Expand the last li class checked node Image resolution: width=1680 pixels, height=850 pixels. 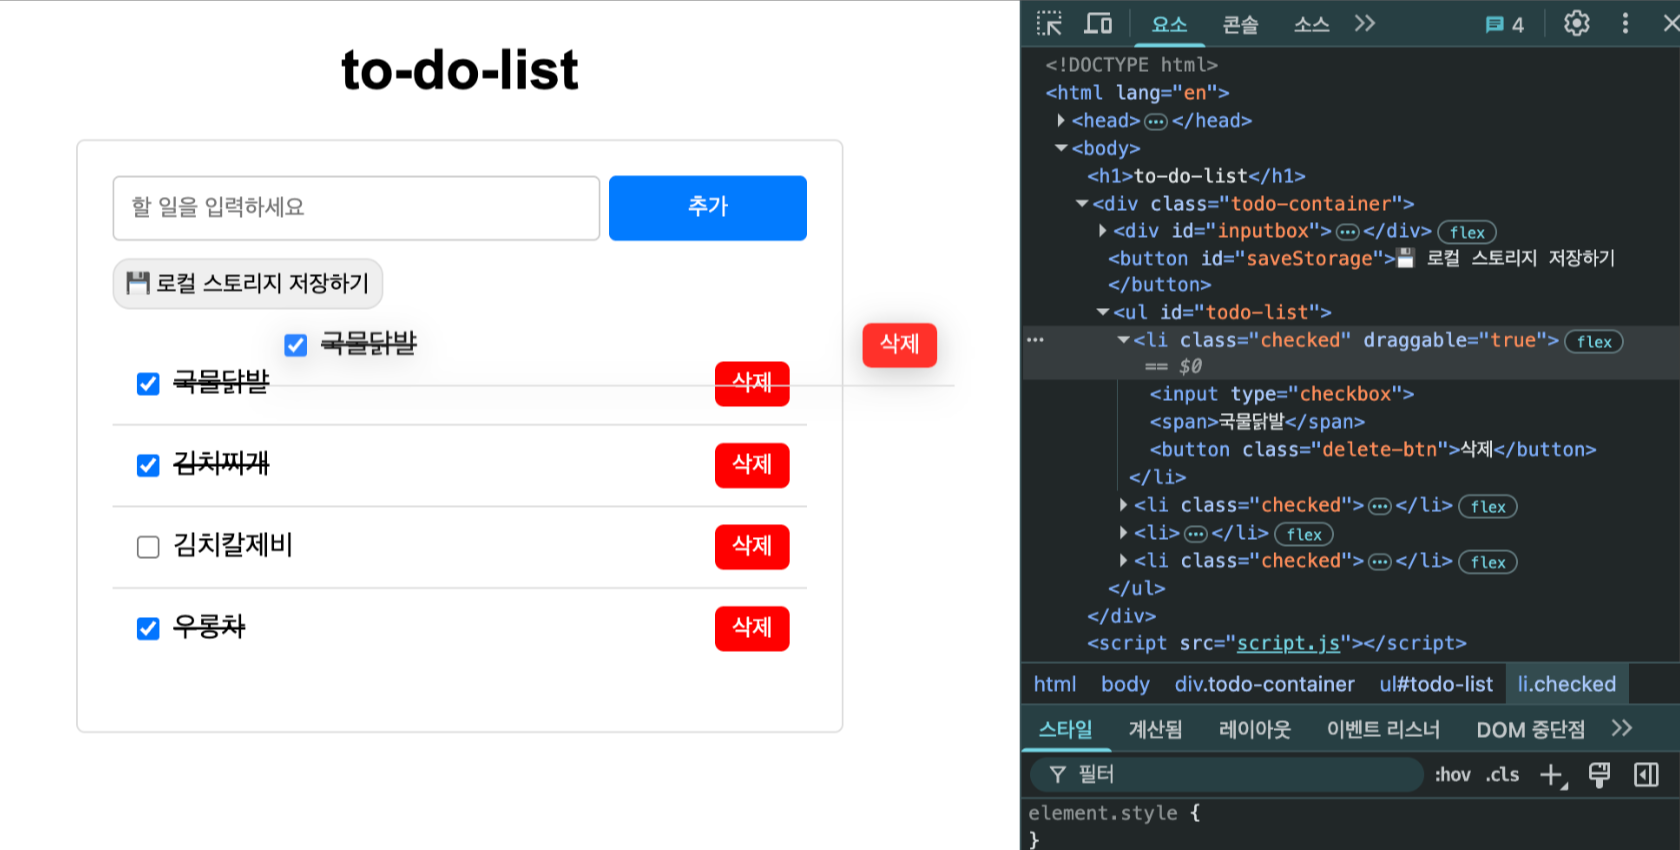pyautogui.click(x=1124, y=561)
